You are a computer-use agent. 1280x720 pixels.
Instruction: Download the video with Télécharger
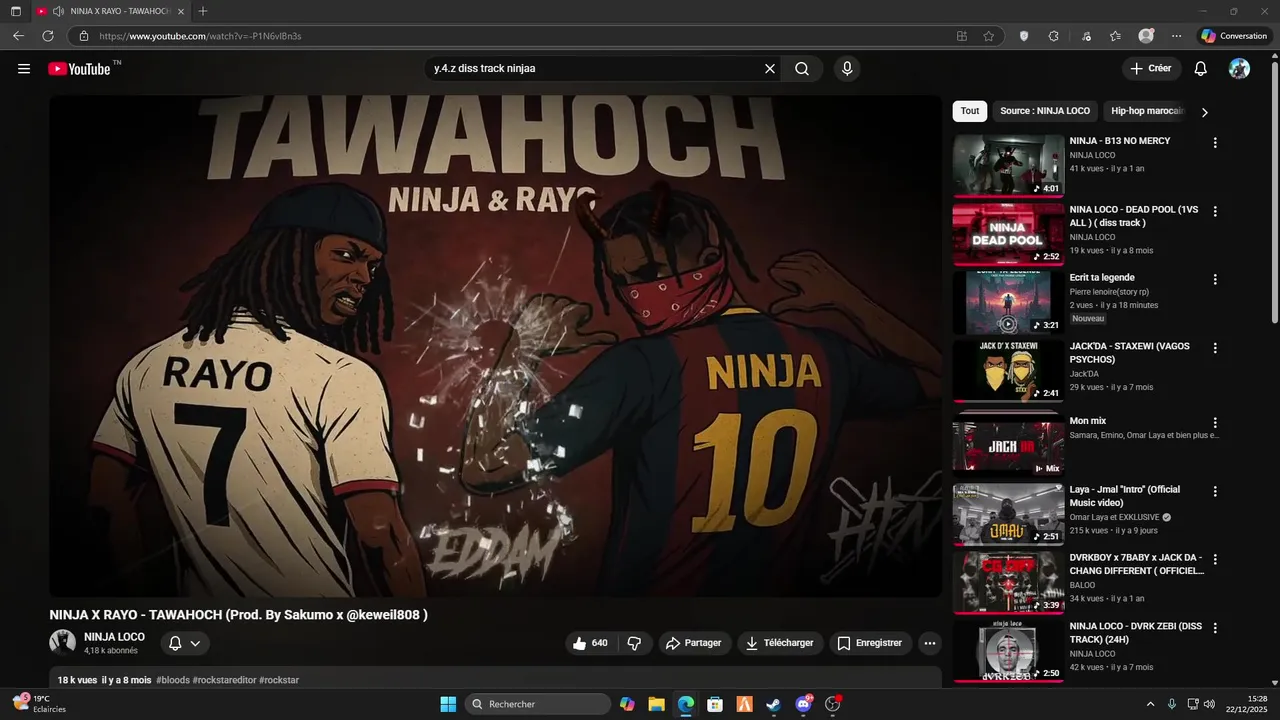(x=780, y=643)
